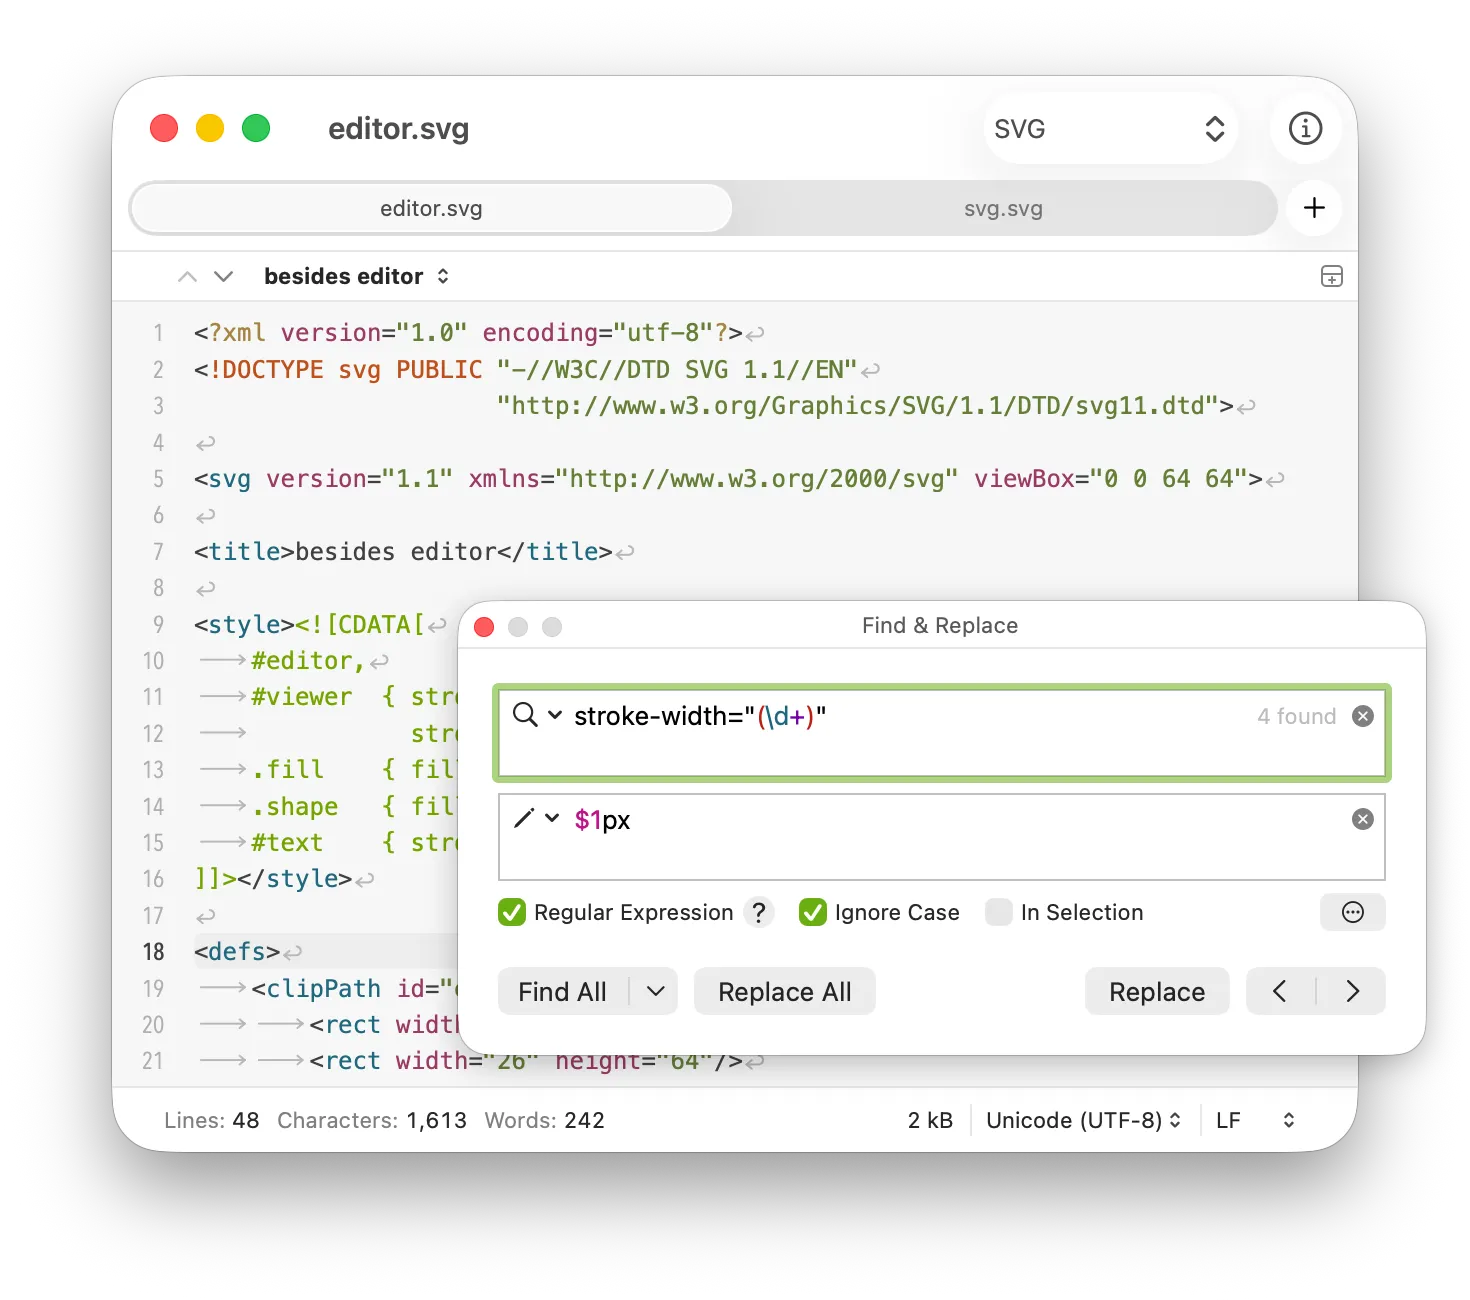The height and width of the screenshot is (1300, 1470).
Task: Click the split editor icon
Action: point(1331,277)
